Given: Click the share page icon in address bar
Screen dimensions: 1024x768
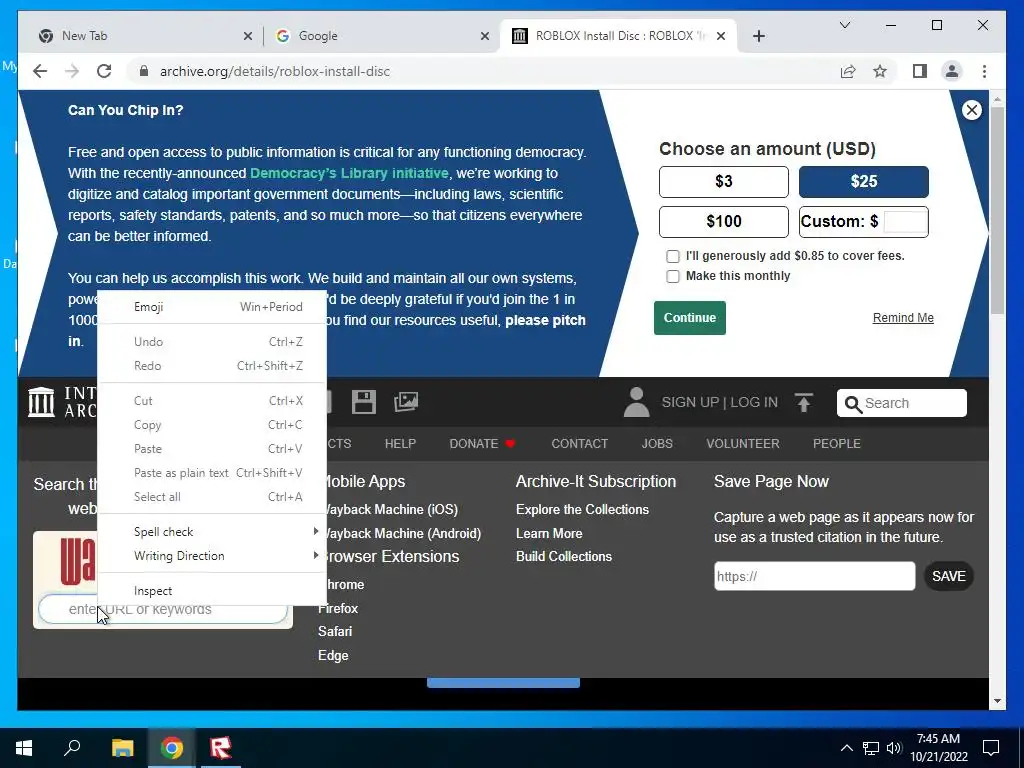Looking at the screenshot, I should click(848, 71).
